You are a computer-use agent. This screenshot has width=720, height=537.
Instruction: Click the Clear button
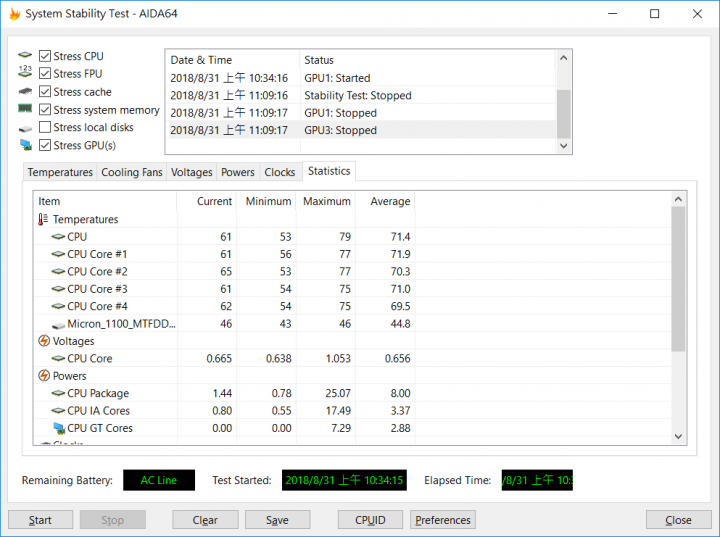pyautogui.click(x=205, y=520)
